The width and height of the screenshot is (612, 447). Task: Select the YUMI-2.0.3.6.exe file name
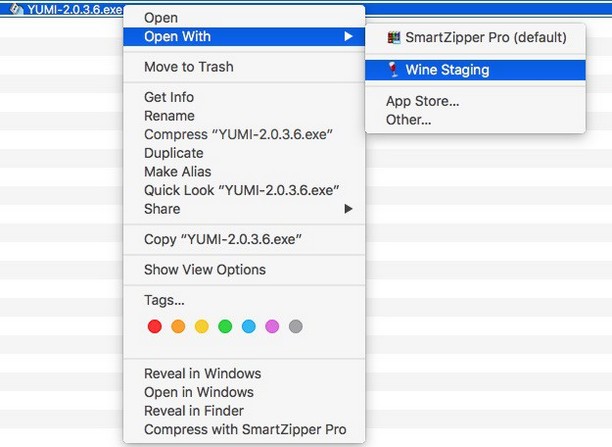tap(75, 9)
